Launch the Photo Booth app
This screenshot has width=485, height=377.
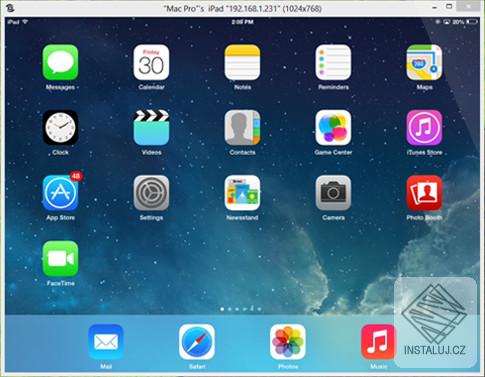[x=424, y=193]
